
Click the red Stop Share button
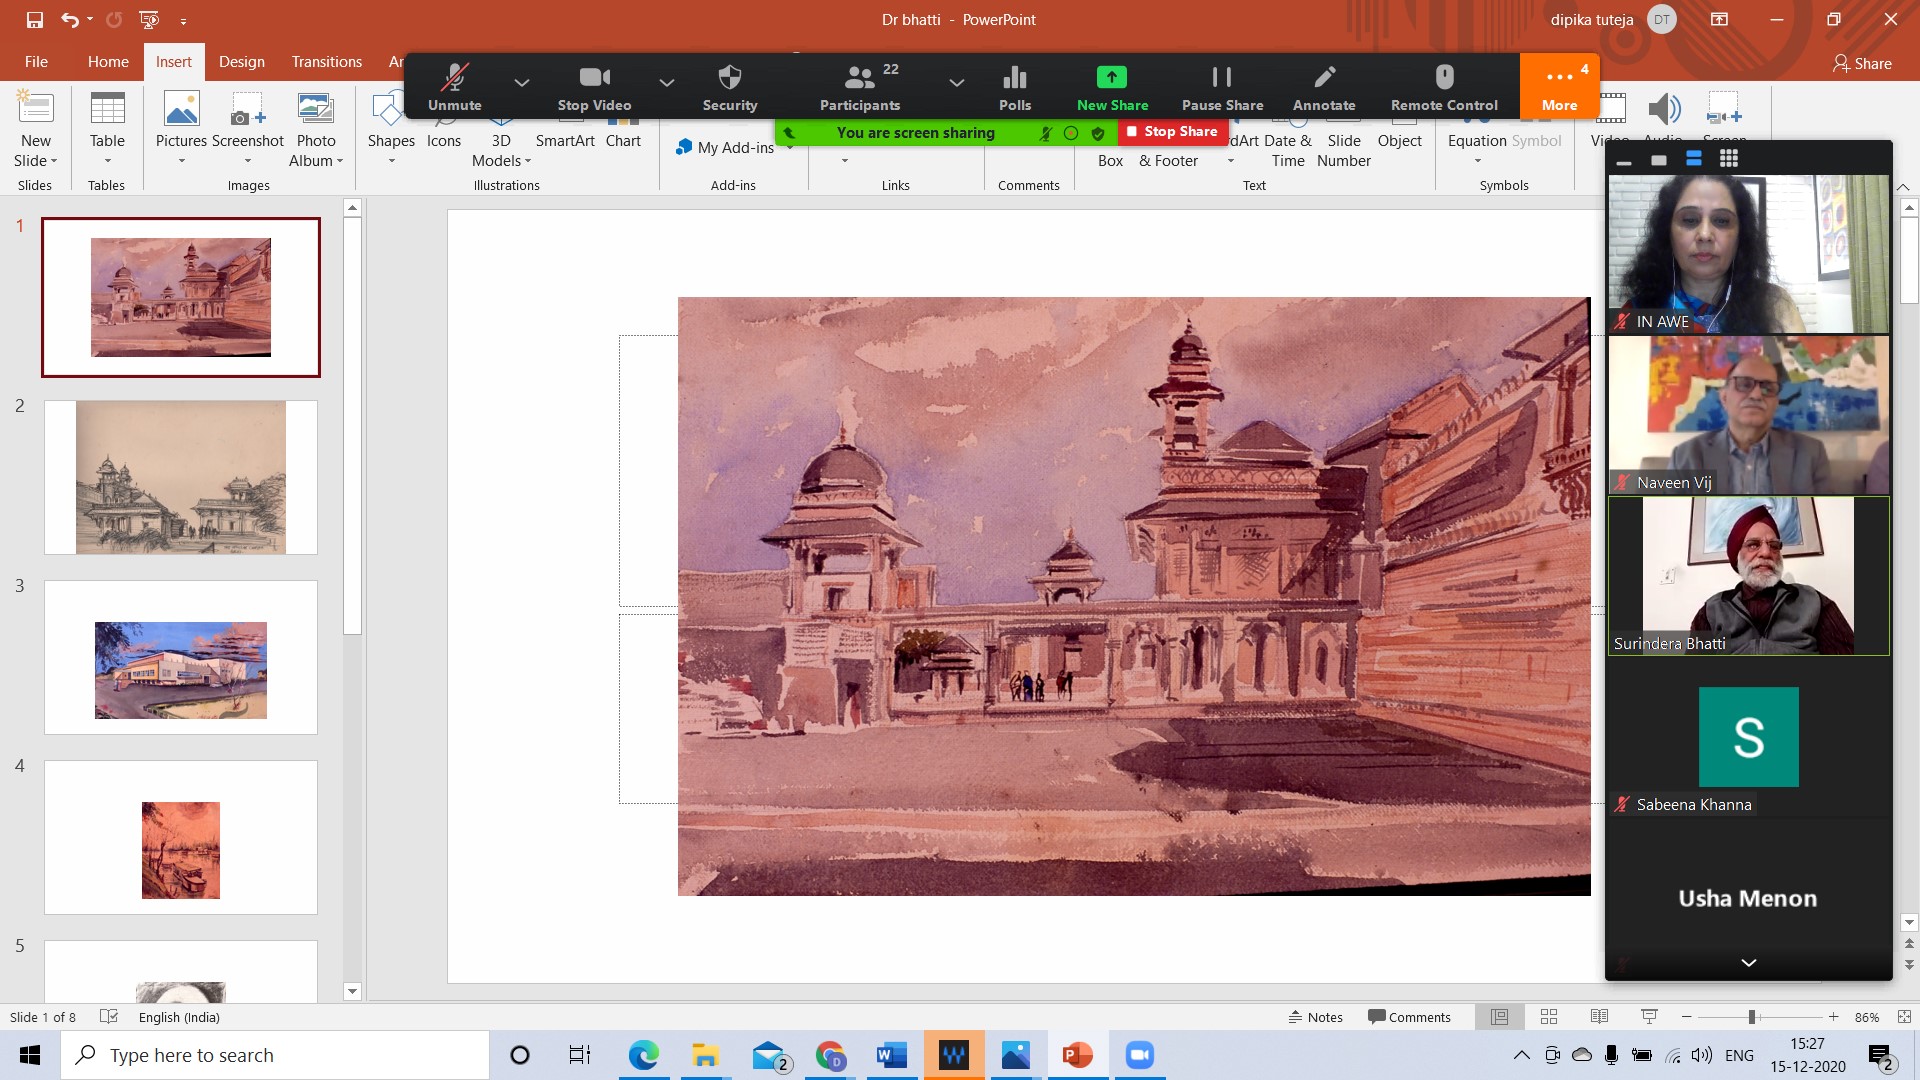pos(1172,131)
